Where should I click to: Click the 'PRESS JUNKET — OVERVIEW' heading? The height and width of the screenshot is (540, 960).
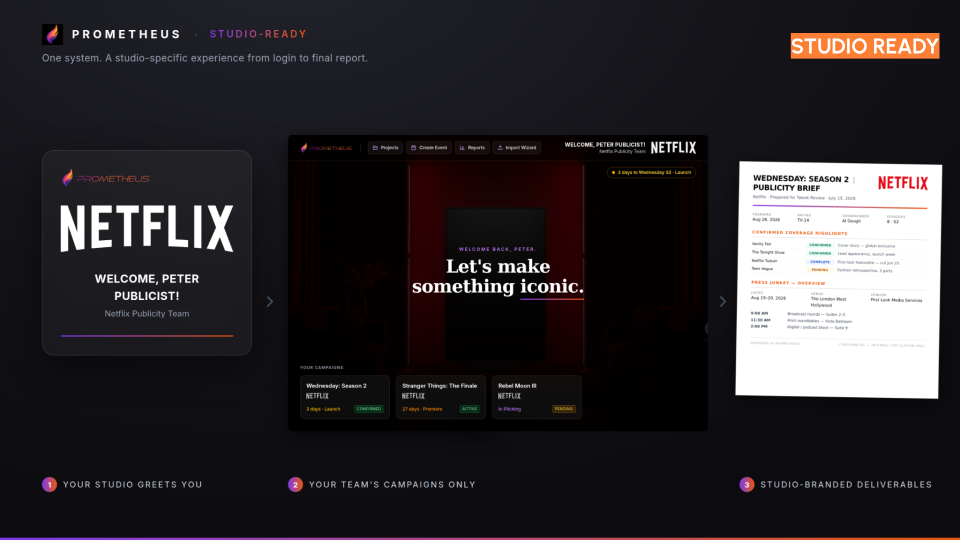coord(788,283)
